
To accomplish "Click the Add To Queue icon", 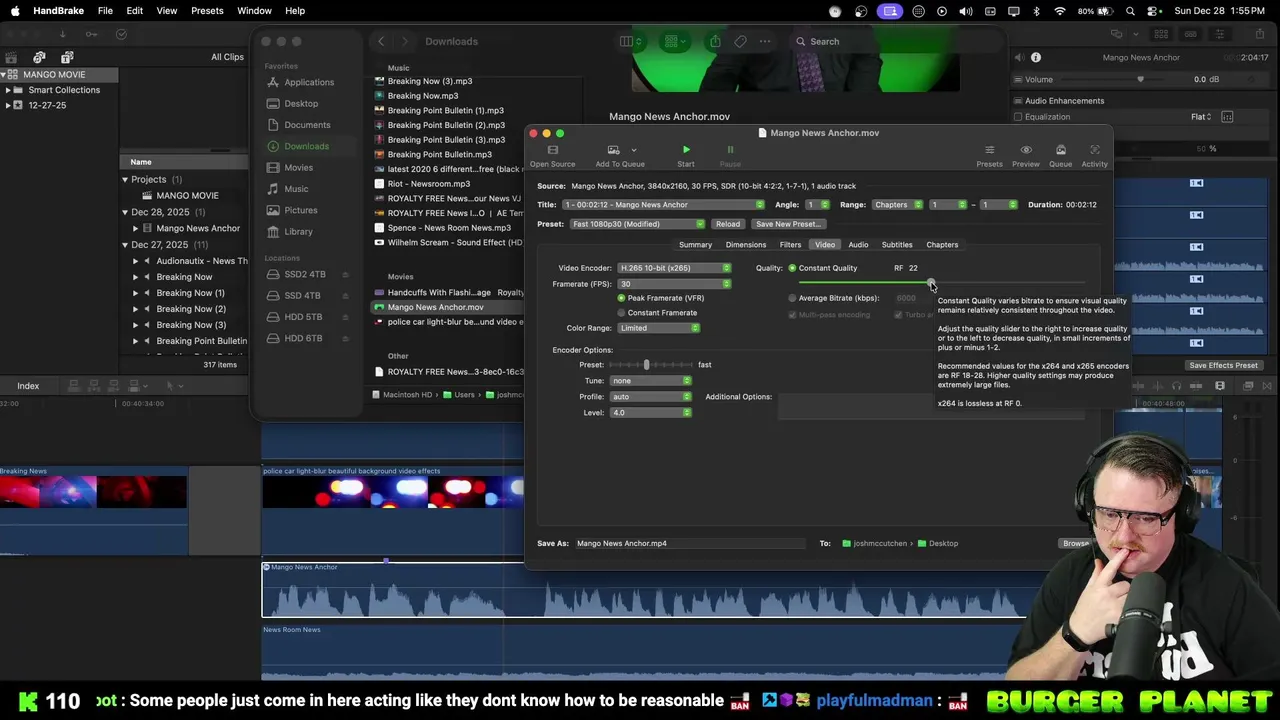I will coord(613,151).
